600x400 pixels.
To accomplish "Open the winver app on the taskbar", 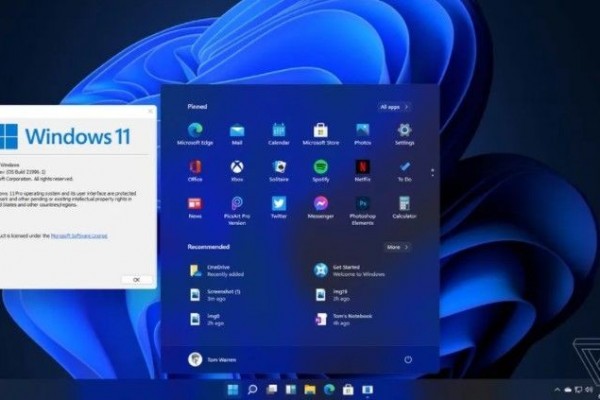I will [x=367, y=390].
